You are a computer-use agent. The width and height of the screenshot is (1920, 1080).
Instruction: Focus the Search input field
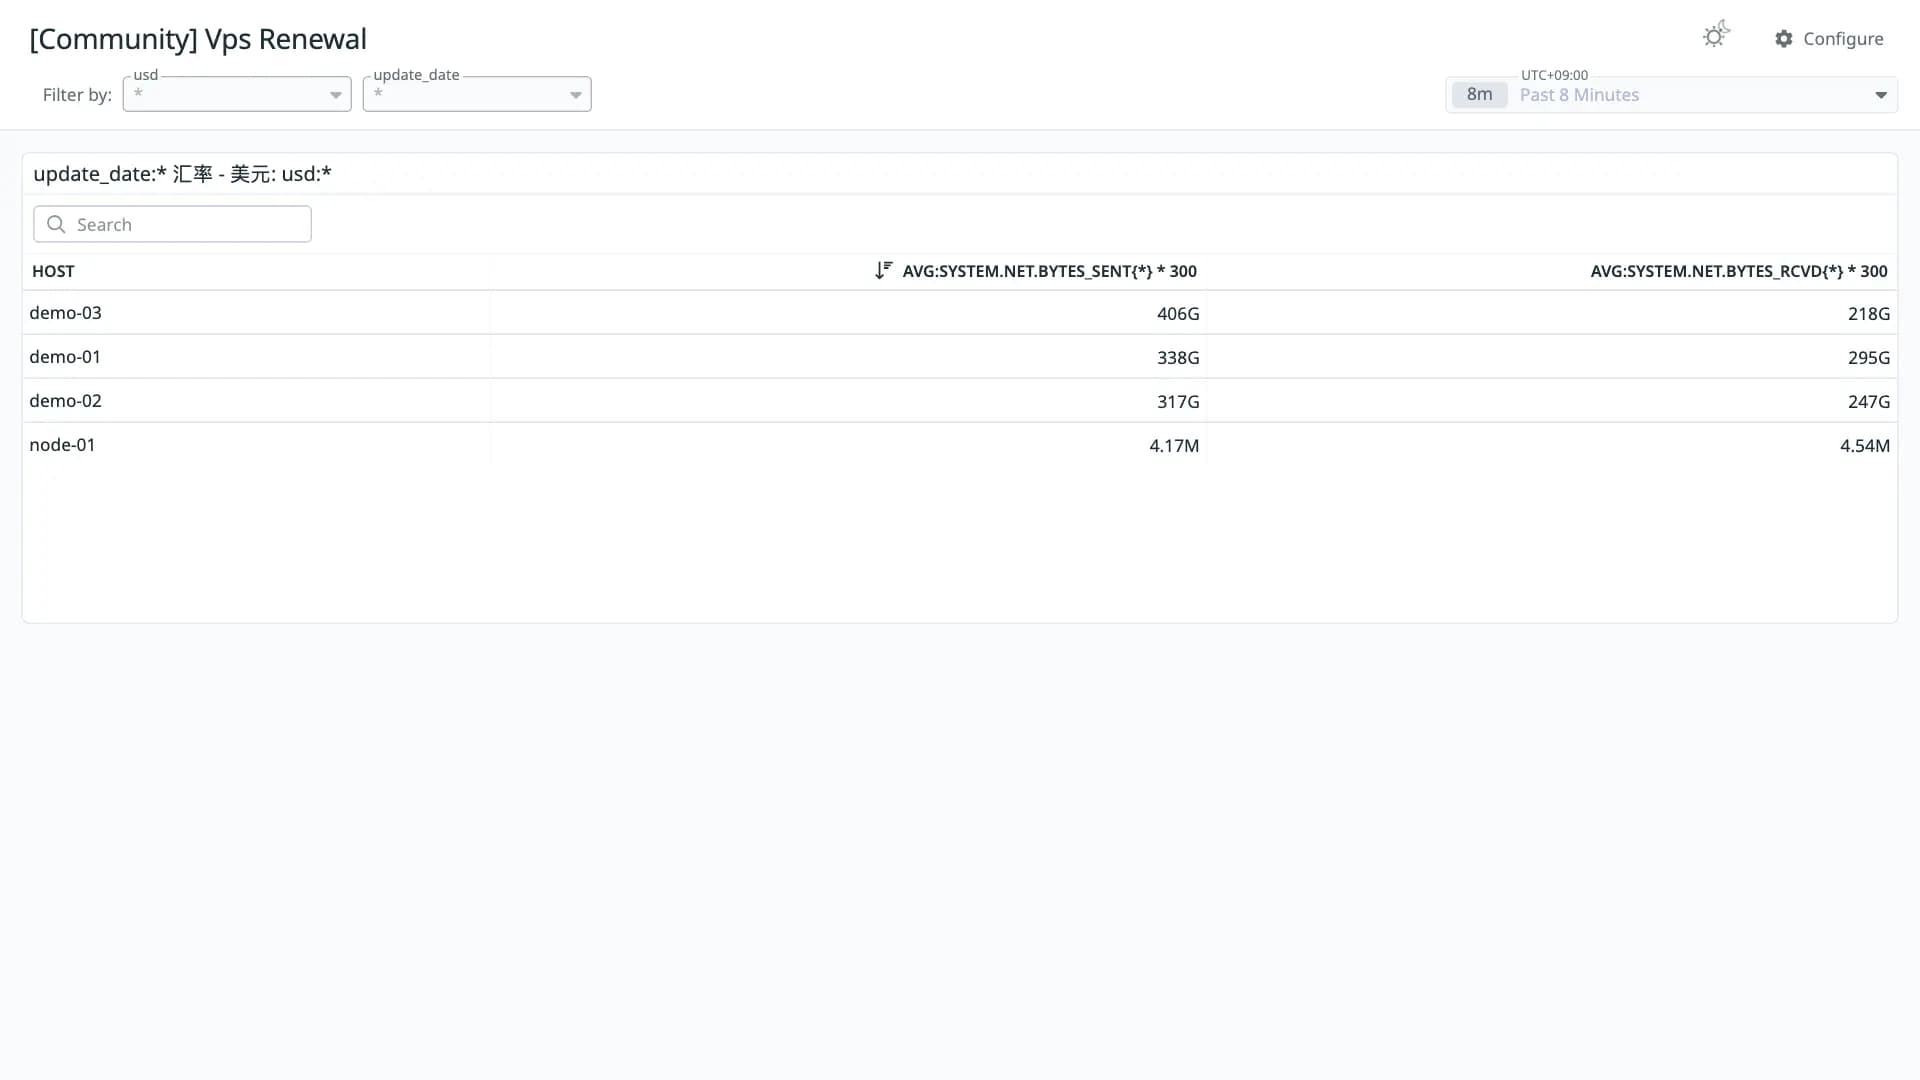point(172,224)
